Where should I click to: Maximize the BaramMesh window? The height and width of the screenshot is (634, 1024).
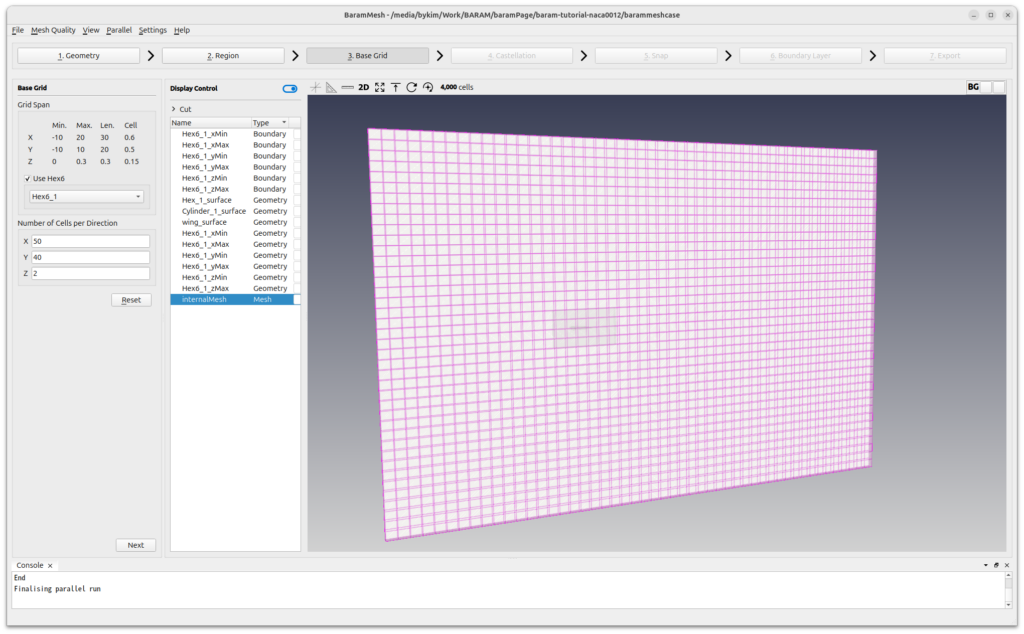[991, 15]
